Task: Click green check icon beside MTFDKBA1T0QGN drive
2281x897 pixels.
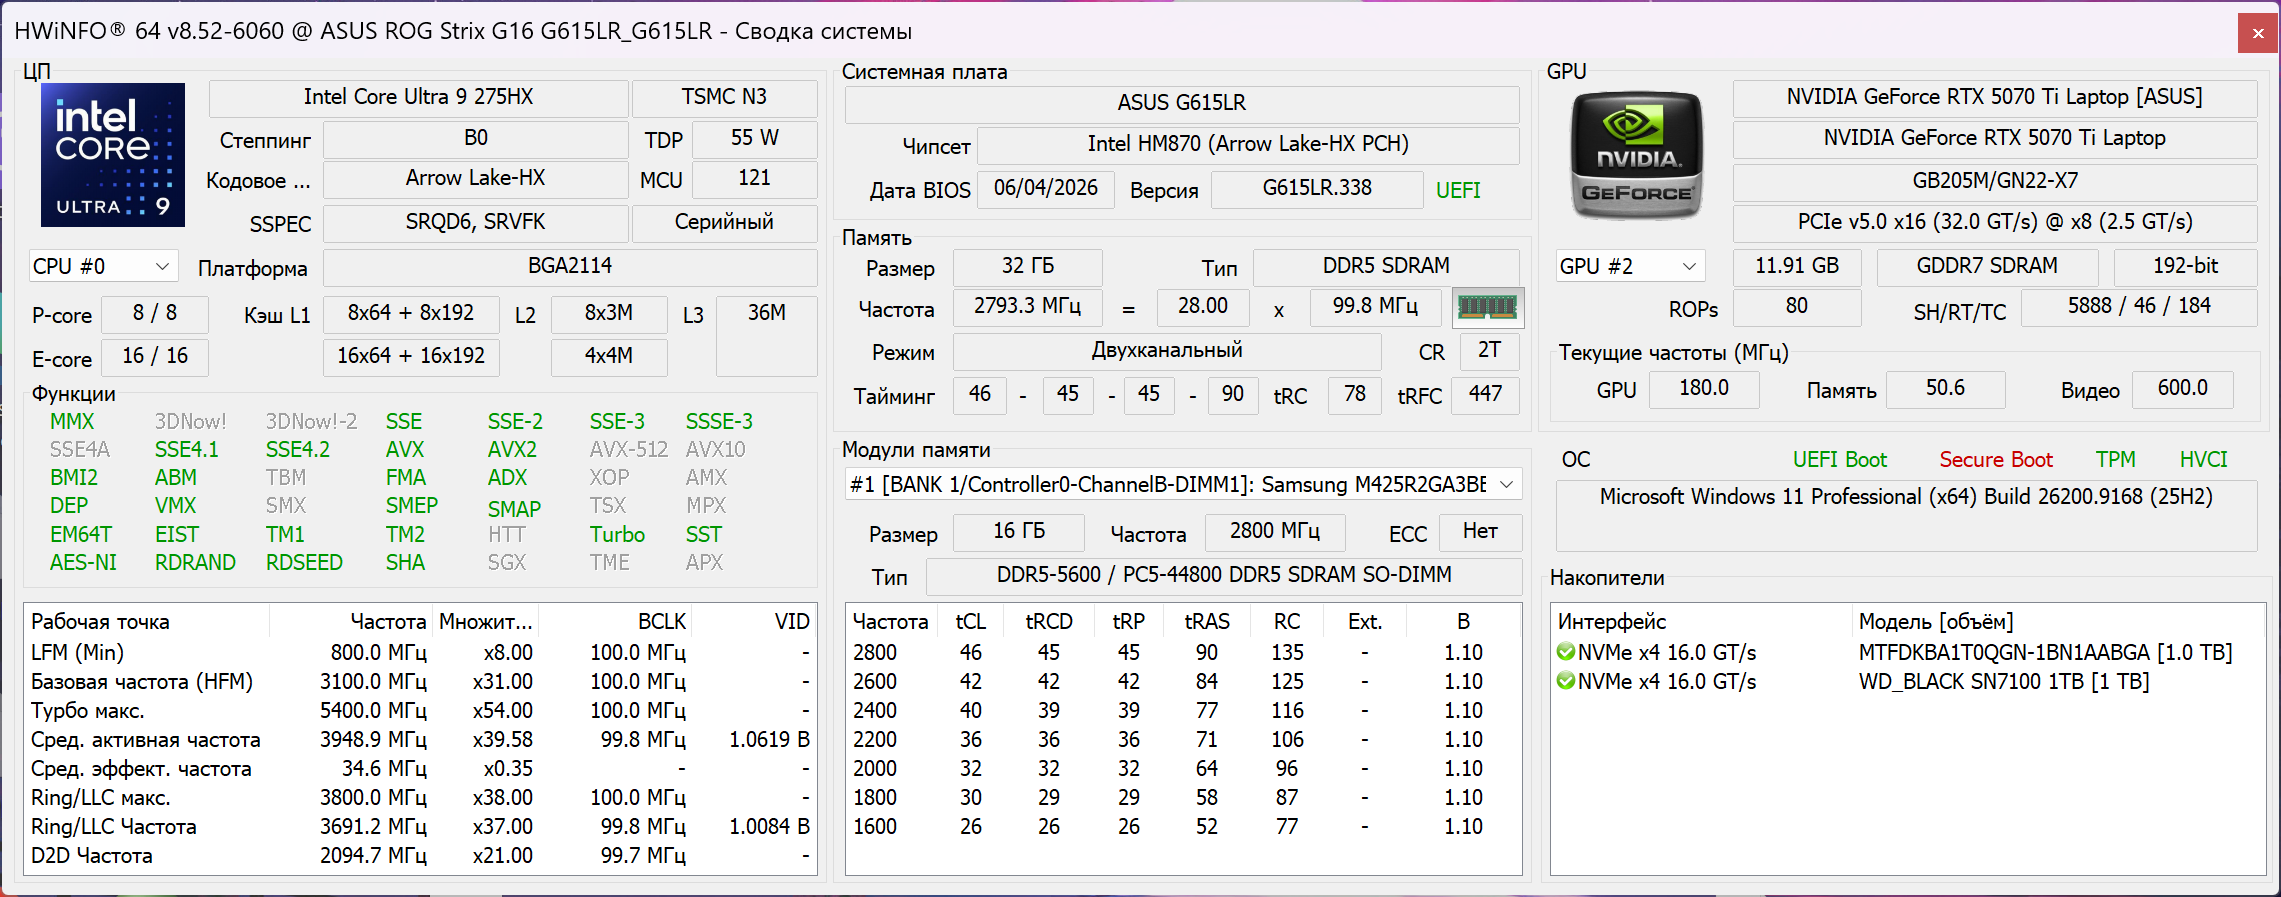Action: pos(1566,652)
